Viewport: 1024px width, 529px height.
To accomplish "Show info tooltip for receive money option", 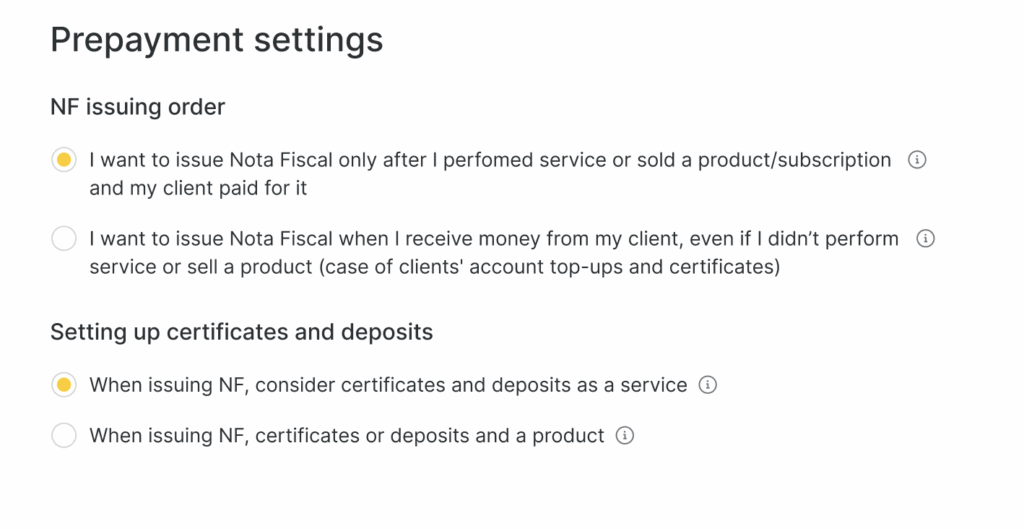I will 925,238.
